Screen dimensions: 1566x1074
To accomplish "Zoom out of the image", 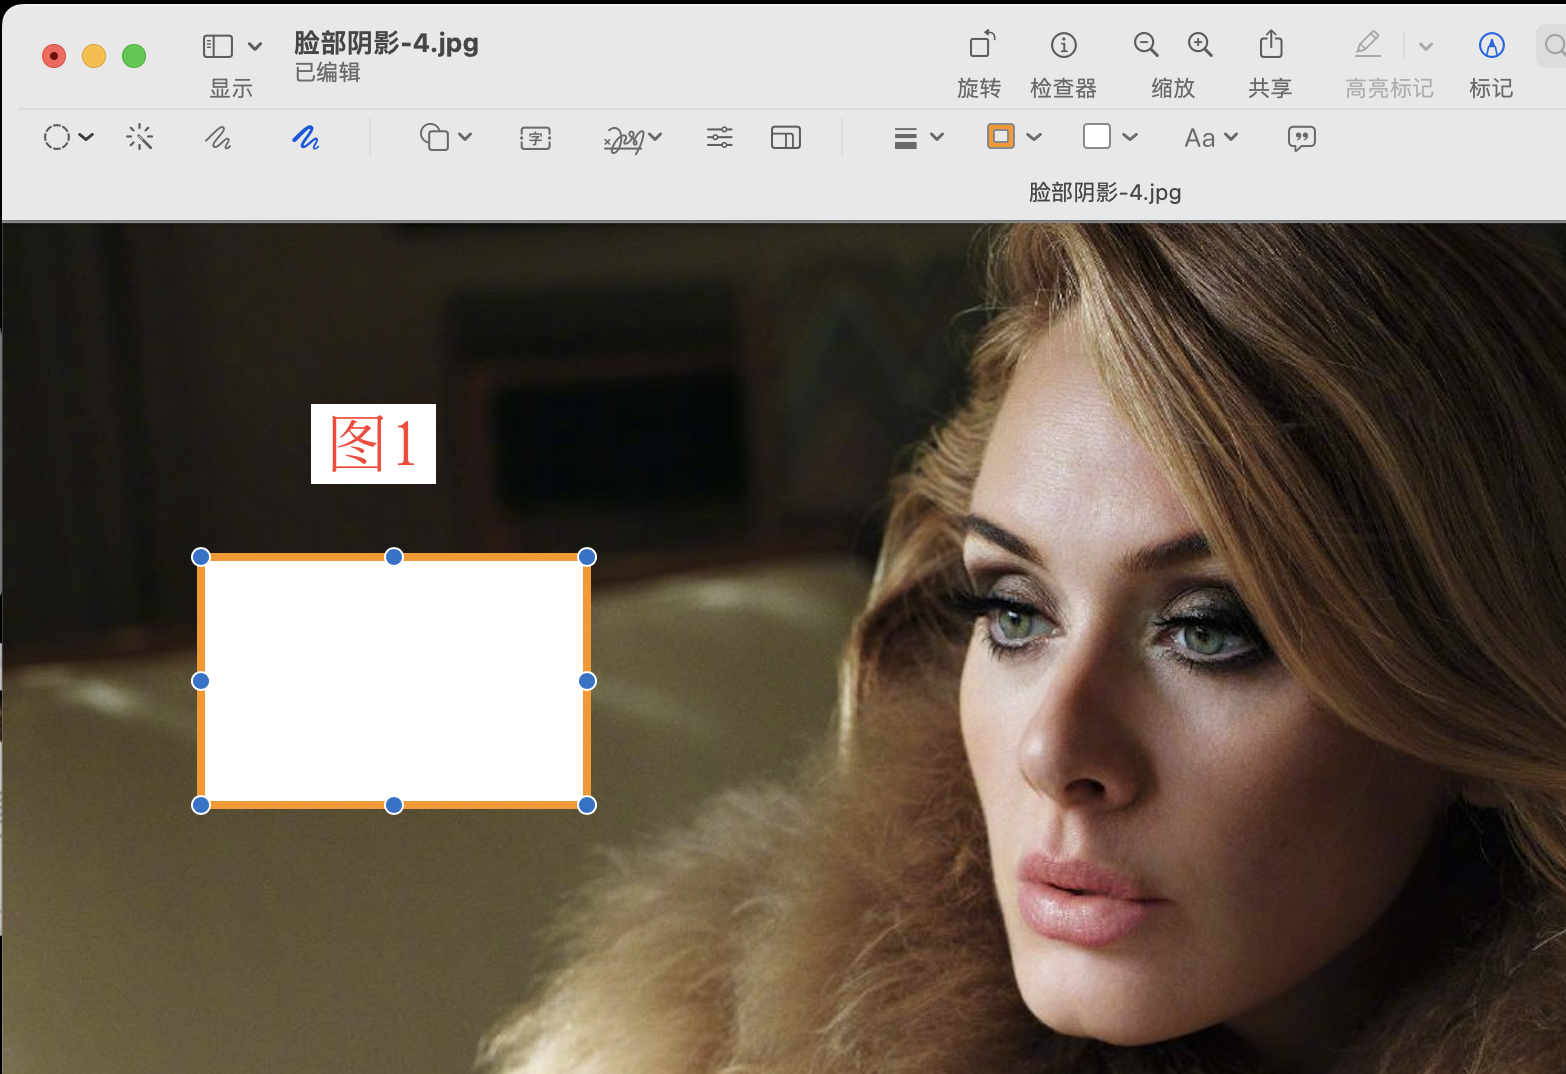I will point(1146,45).
